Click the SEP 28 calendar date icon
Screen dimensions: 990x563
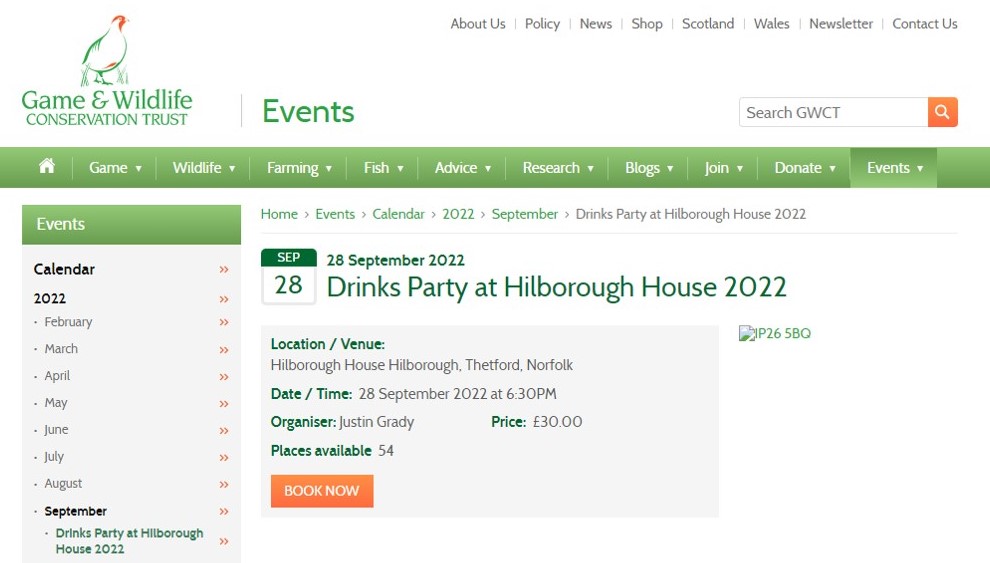coord(288,276)
